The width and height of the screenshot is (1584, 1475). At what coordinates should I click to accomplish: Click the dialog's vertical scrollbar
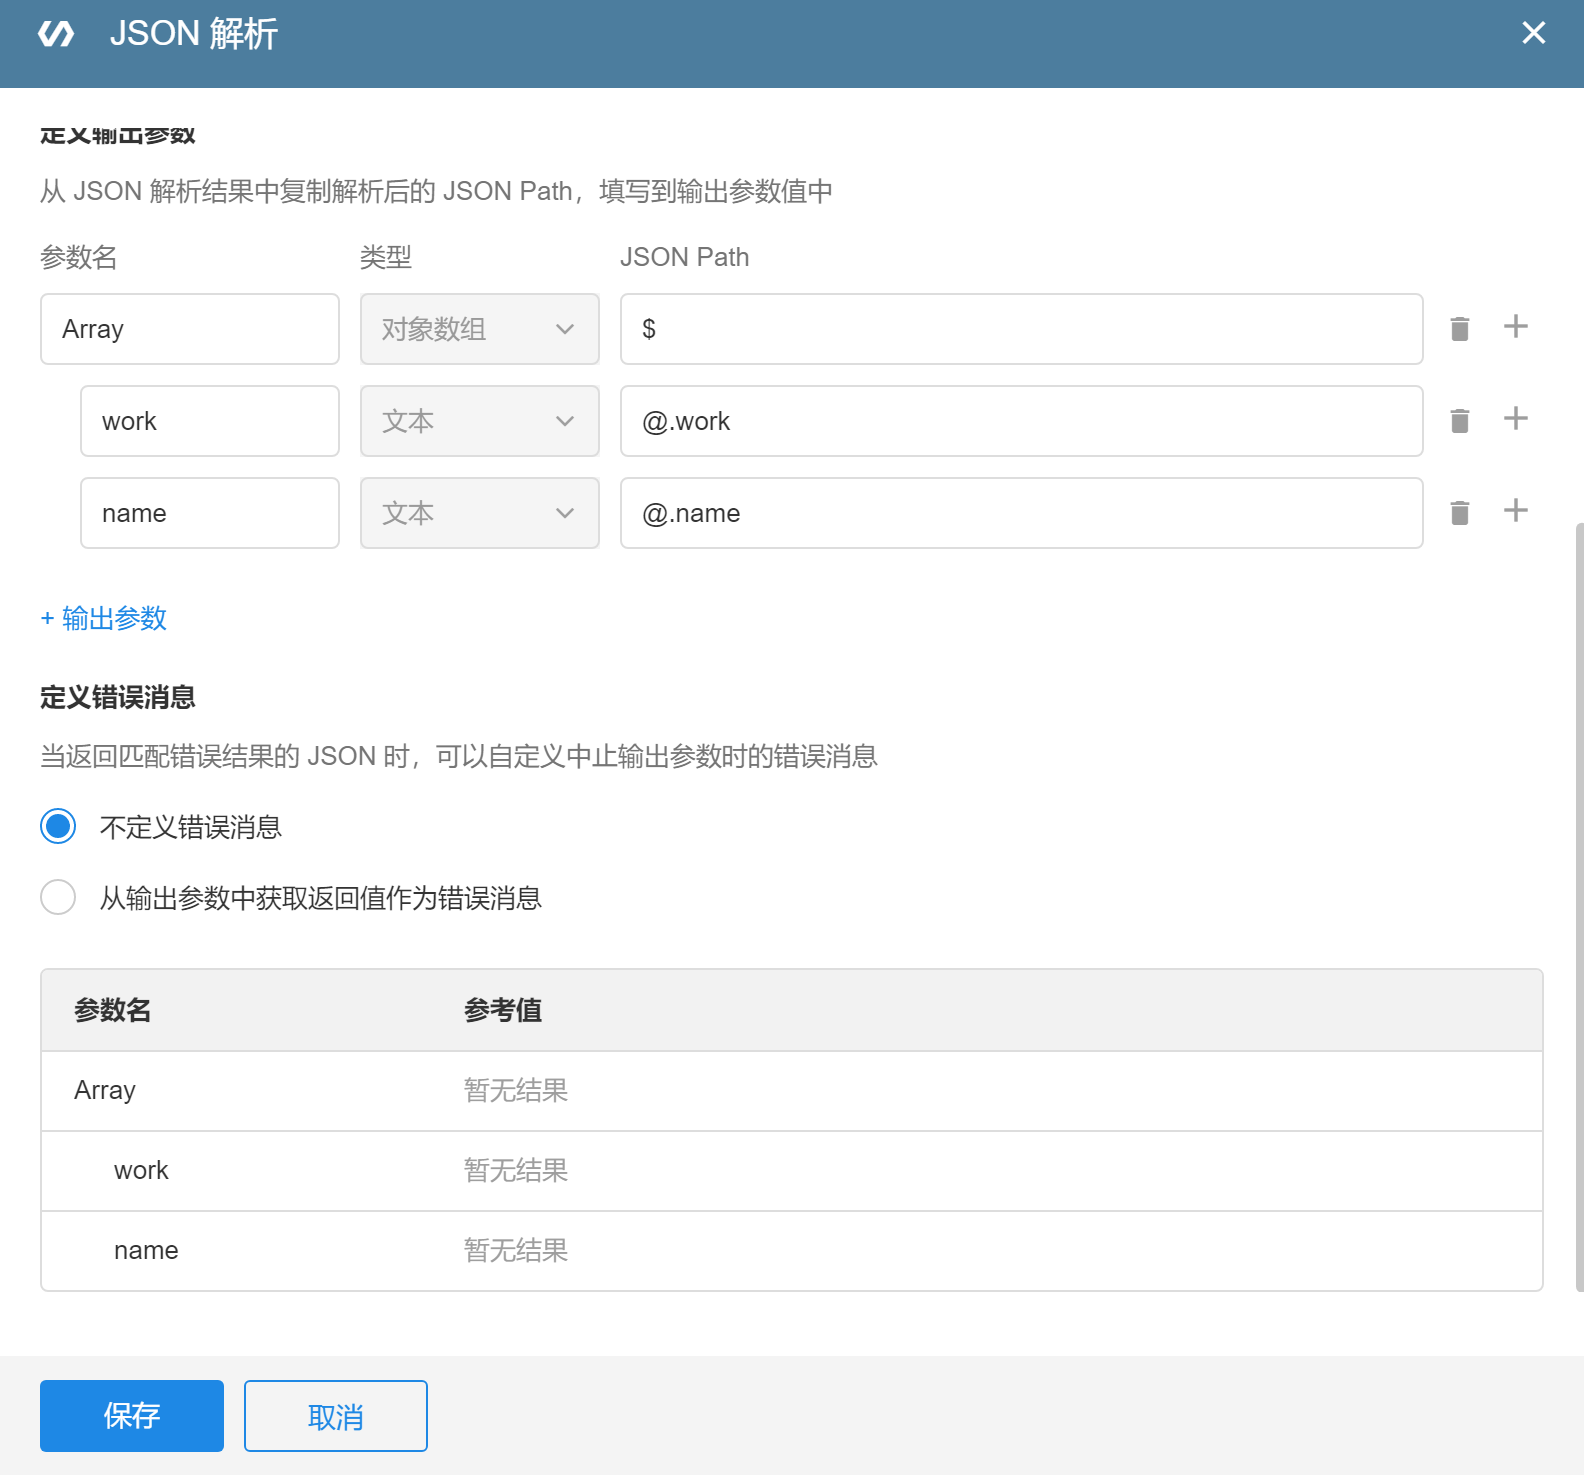pyautogui.click(x=1578, y=900)
